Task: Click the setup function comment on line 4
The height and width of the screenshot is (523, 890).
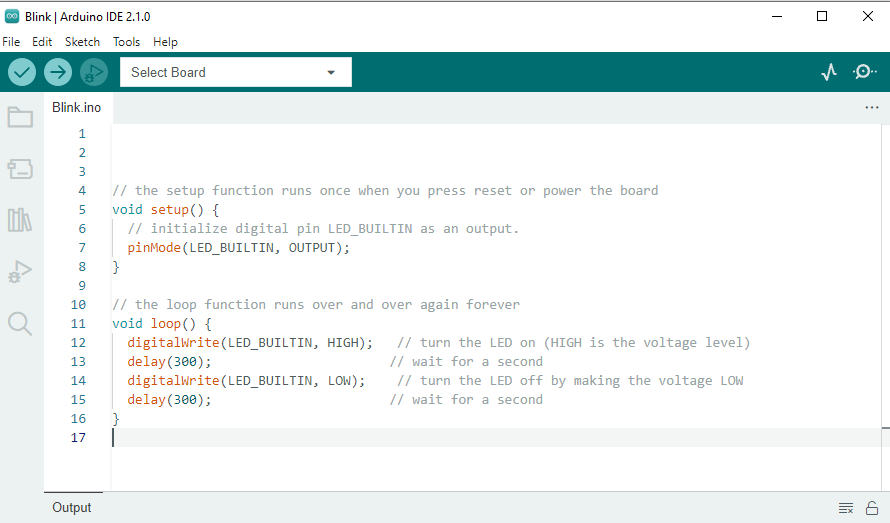Action: (x=385, y=190)
